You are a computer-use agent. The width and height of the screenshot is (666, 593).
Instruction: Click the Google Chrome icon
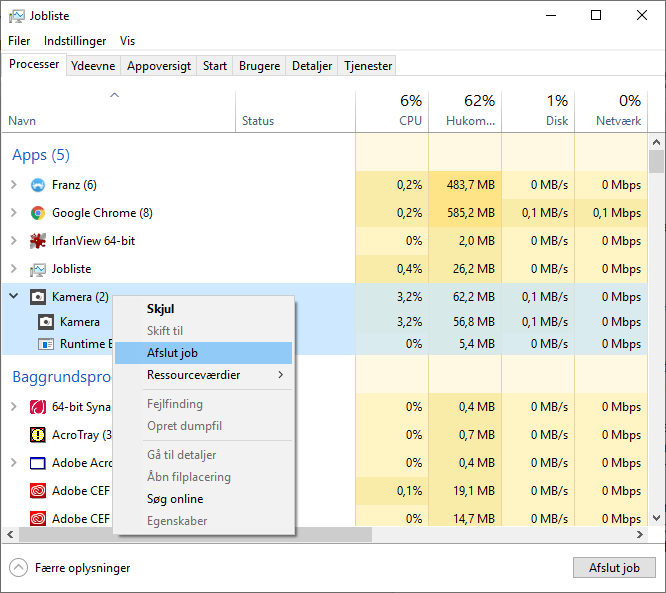click(x=38, y=213)
